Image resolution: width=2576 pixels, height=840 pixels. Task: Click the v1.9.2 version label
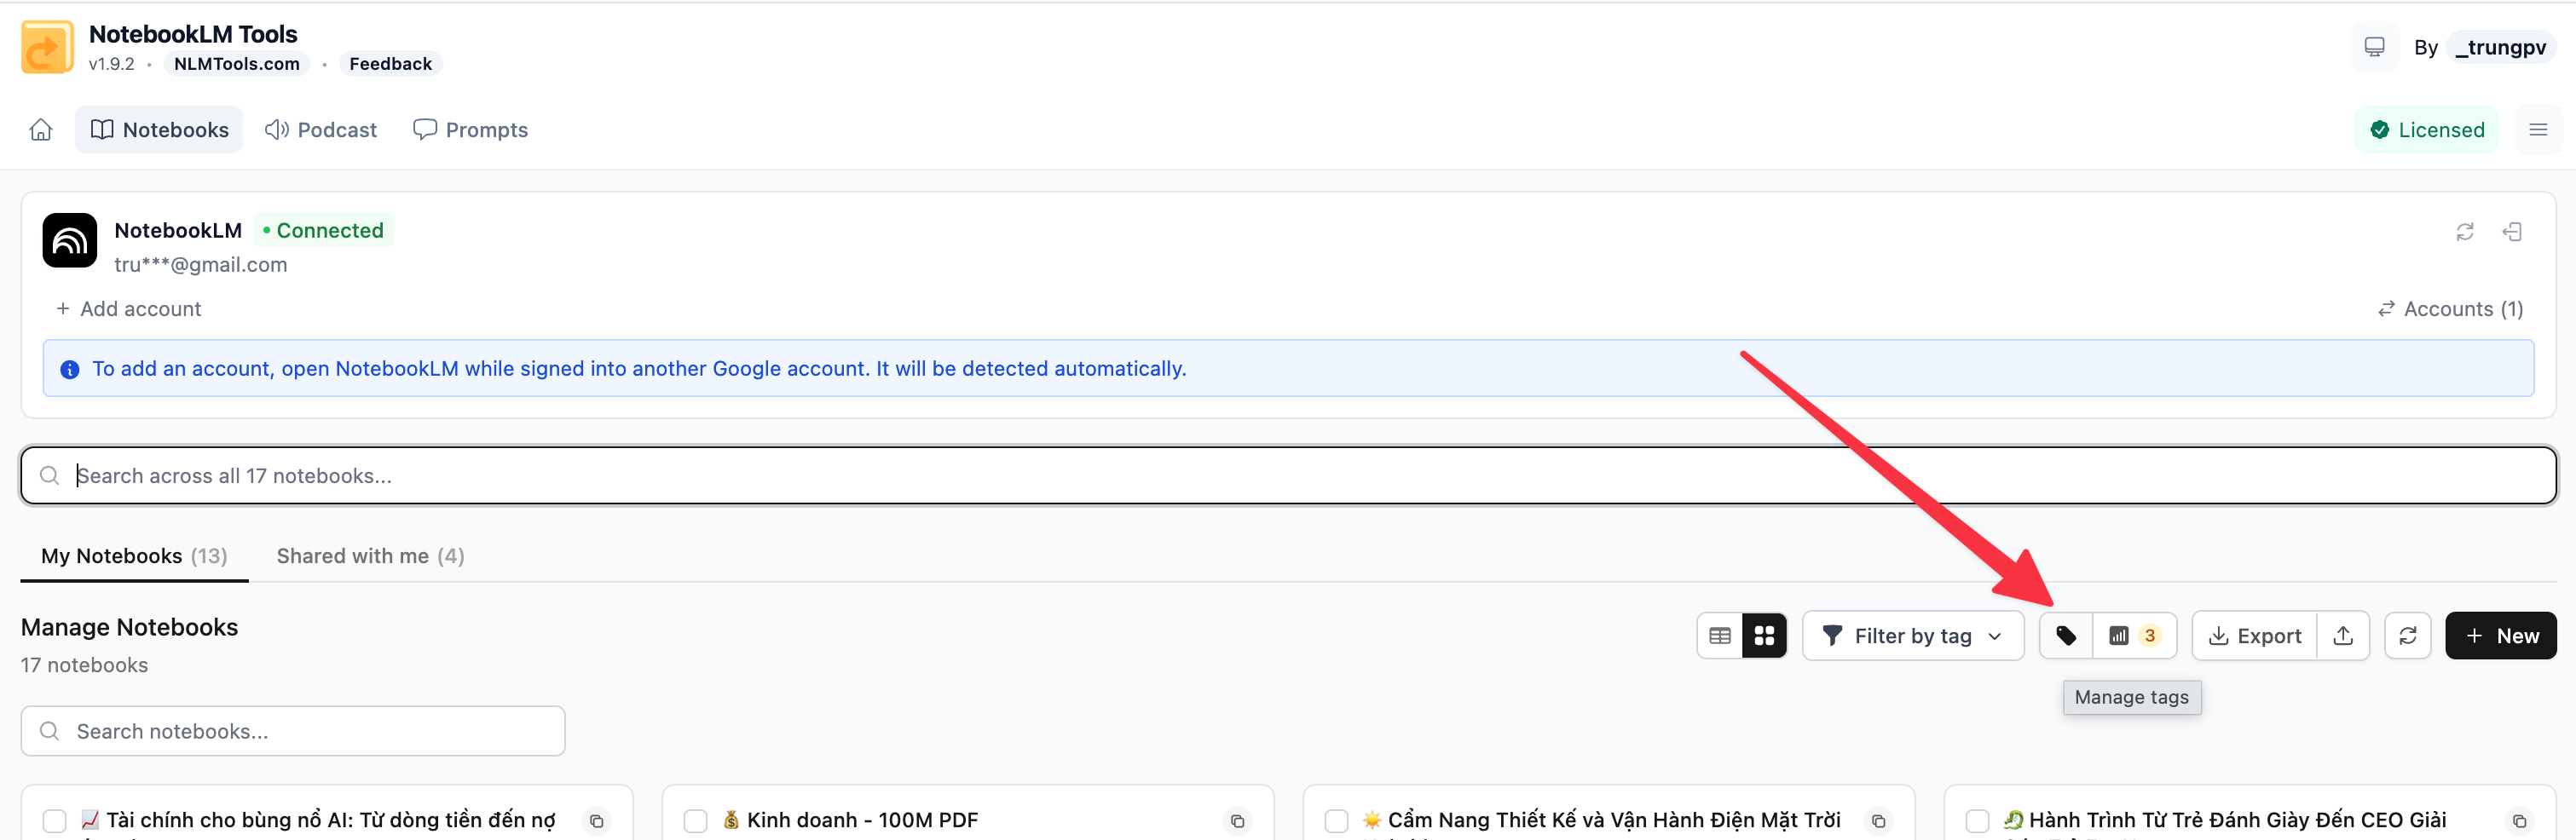[x=111, y=64]
